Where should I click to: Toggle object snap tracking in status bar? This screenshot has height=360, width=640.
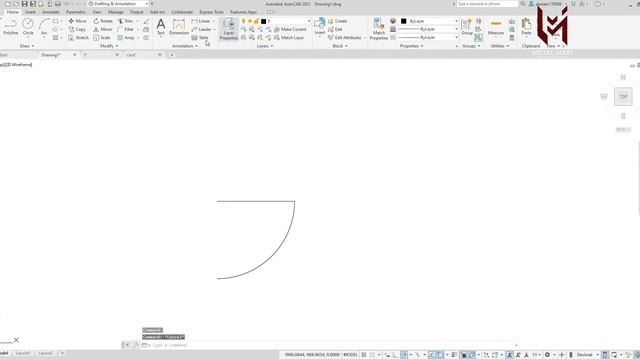[x=432, y=355]
